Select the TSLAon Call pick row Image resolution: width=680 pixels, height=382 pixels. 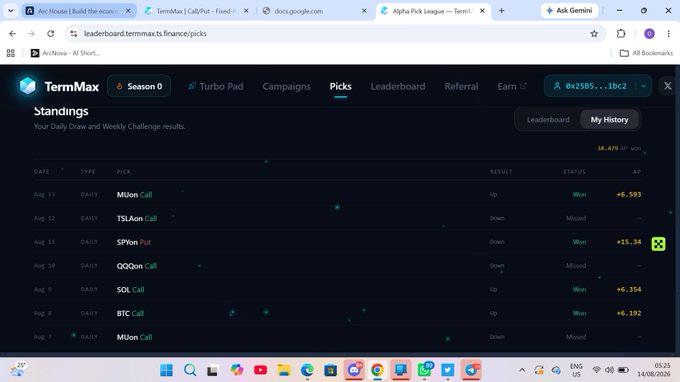(337, 218)
